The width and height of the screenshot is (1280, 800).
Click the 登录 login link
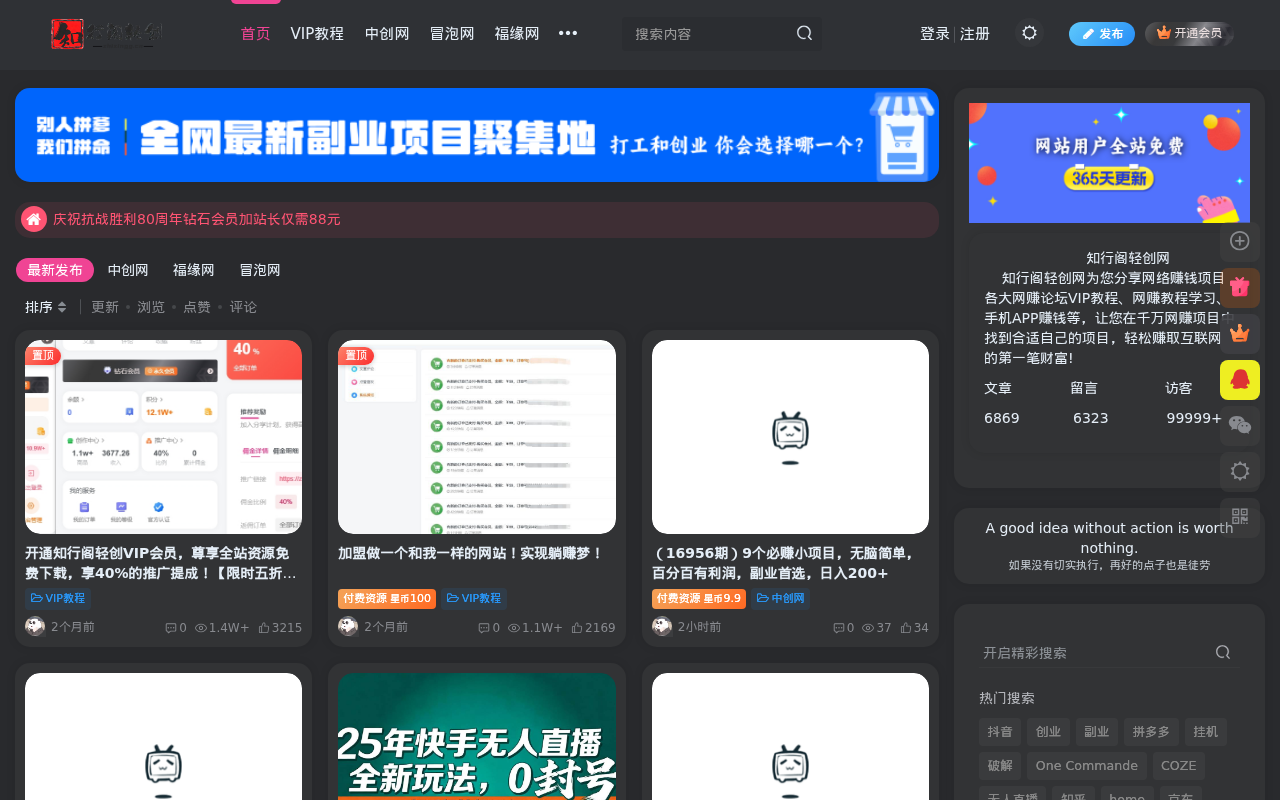pyautogui.click(x=934, y=32)
